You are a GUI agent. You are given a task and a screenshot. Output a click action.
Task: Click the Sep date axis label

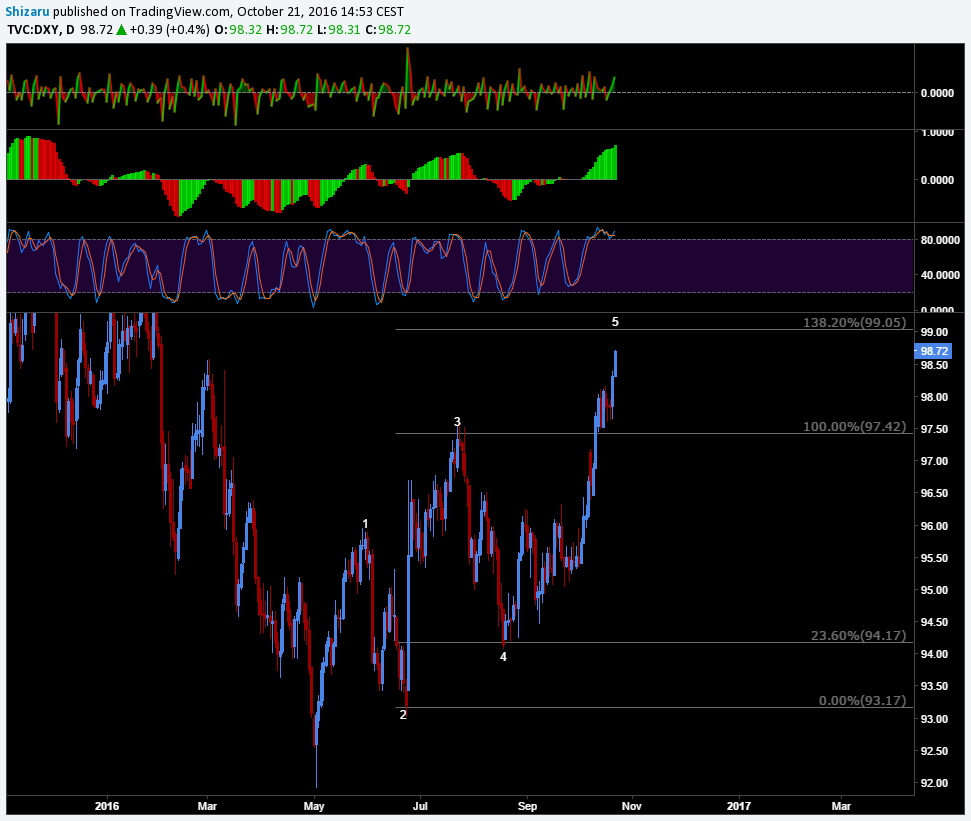click(x=528, y=806)
